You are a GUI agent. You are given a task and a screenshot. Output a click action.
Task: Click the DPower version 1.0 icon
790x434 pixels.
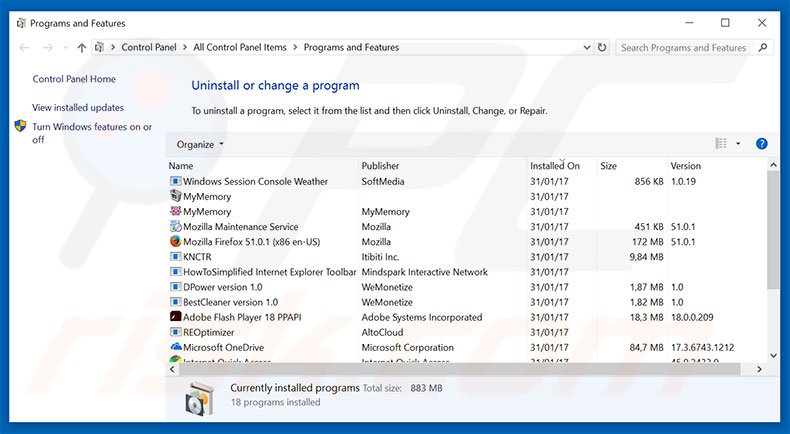click(175, 287)
